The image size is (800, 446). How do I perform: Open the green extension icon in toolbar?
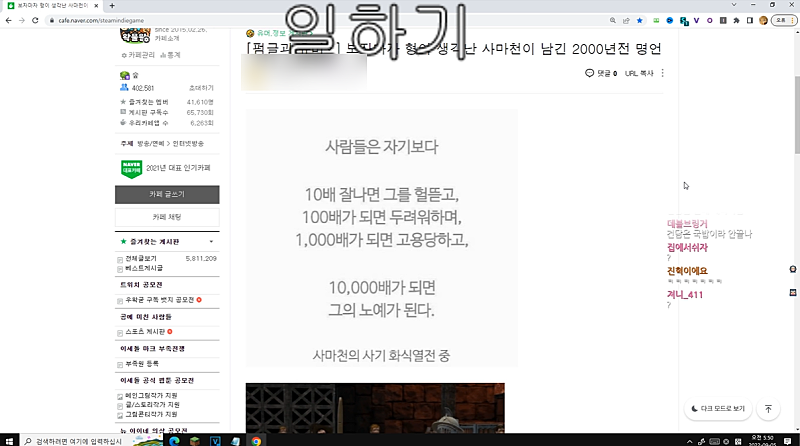click(x=656, y=20)
